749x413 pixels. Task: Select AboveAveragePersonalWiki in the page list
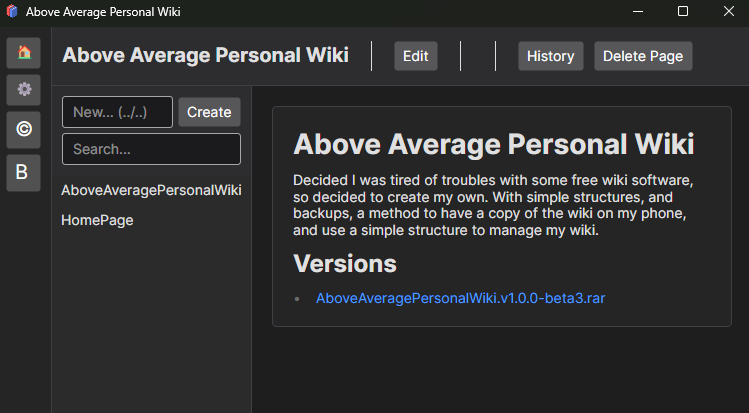click(151, 190)
